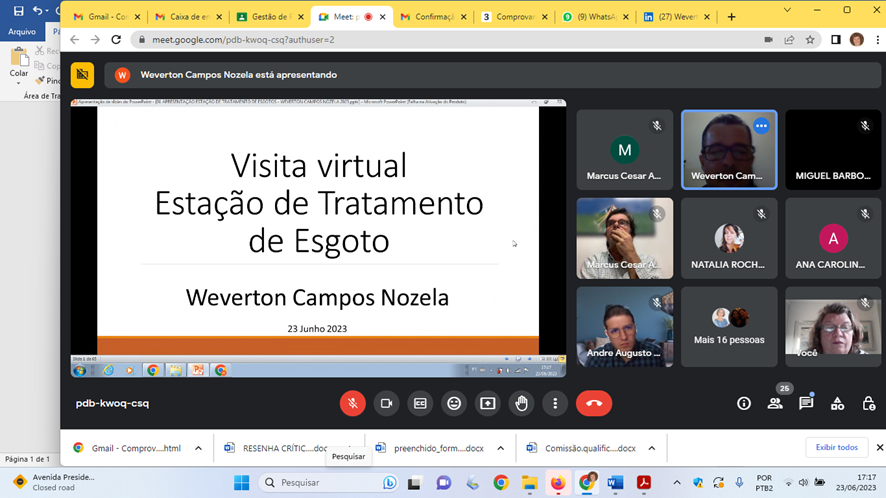Raise your hand in the meeting
Screen dimensions: 886x498
pyautogui.click(x=522, y=404)
